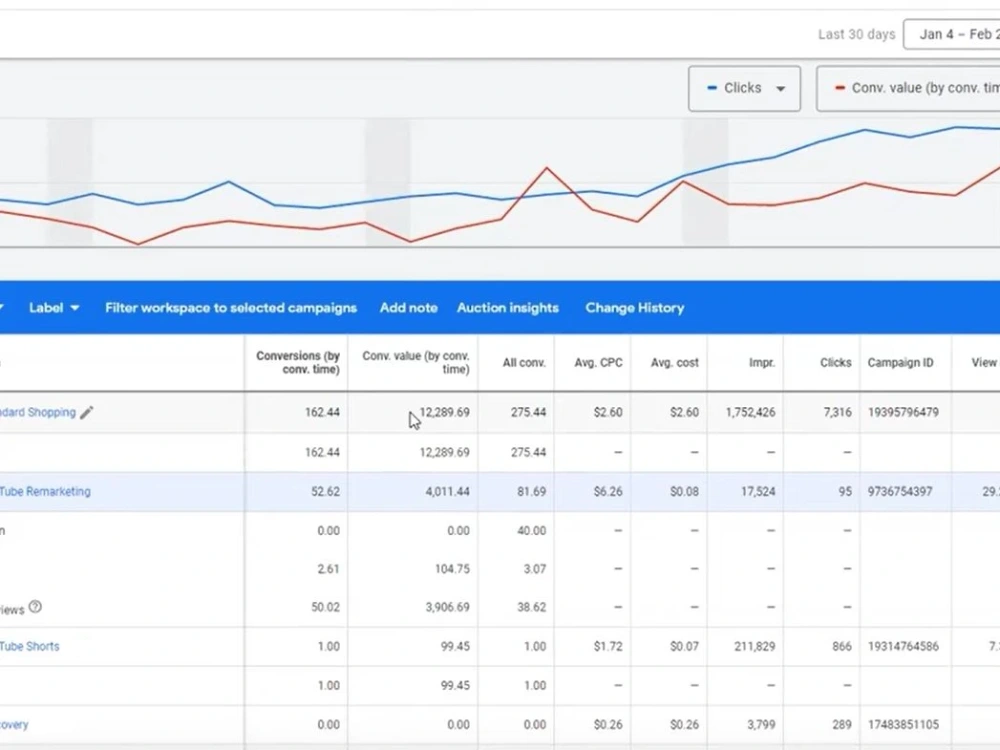Click Filter workspace to selected campaigns

pyautogui.click(x=231, y=308)
